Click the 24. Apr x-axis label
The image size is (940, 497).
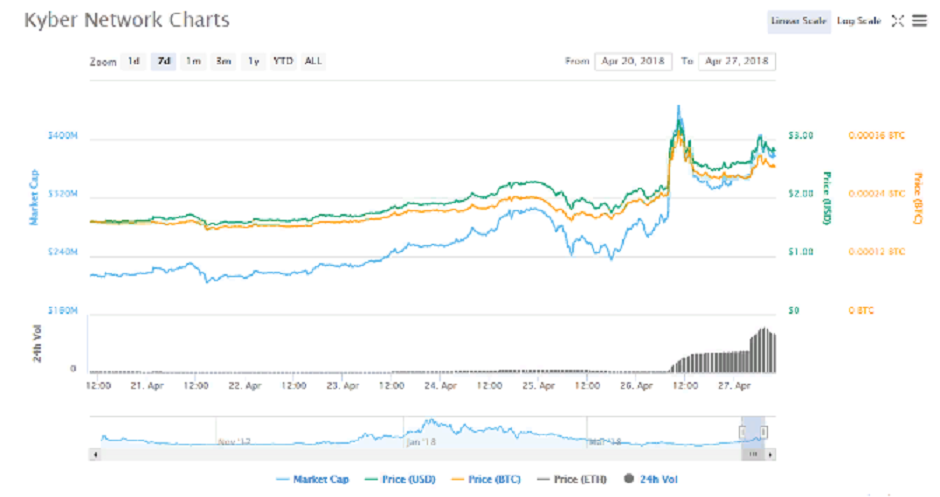click(x=441, y=386)
